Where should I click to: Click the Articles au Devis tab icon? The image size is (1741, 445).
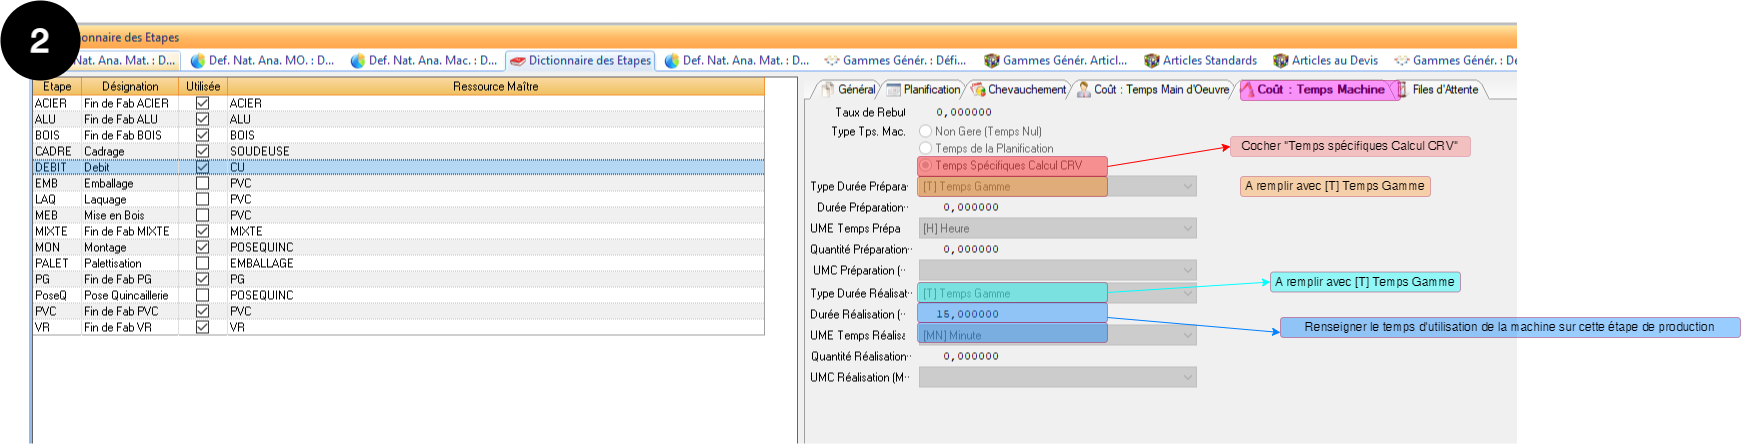tap(1280, 61)
